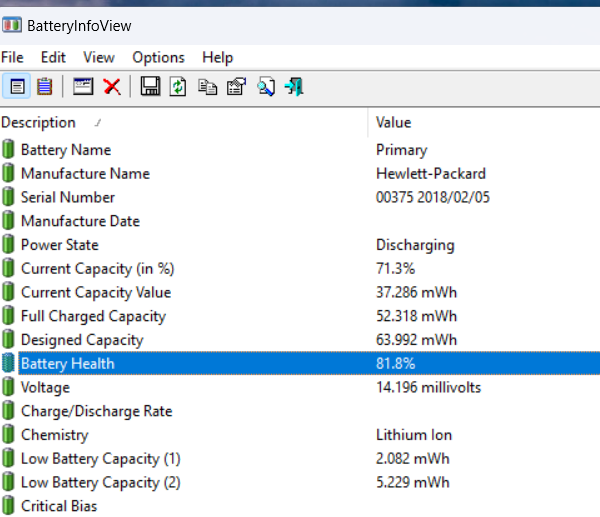Open Find via magnifier toolbar icon
The width and height of the screenshot is (600, 517).
coord(266,86)
